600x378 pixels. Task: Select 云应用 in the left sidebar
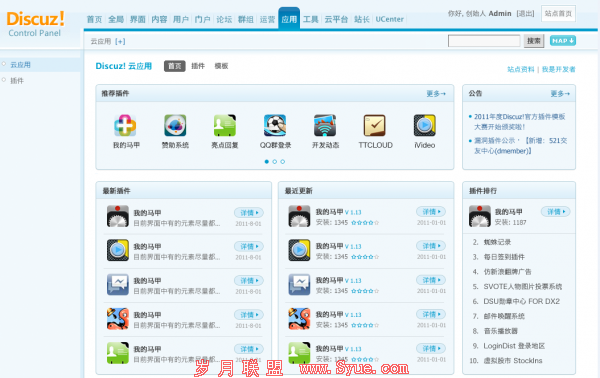20,65
